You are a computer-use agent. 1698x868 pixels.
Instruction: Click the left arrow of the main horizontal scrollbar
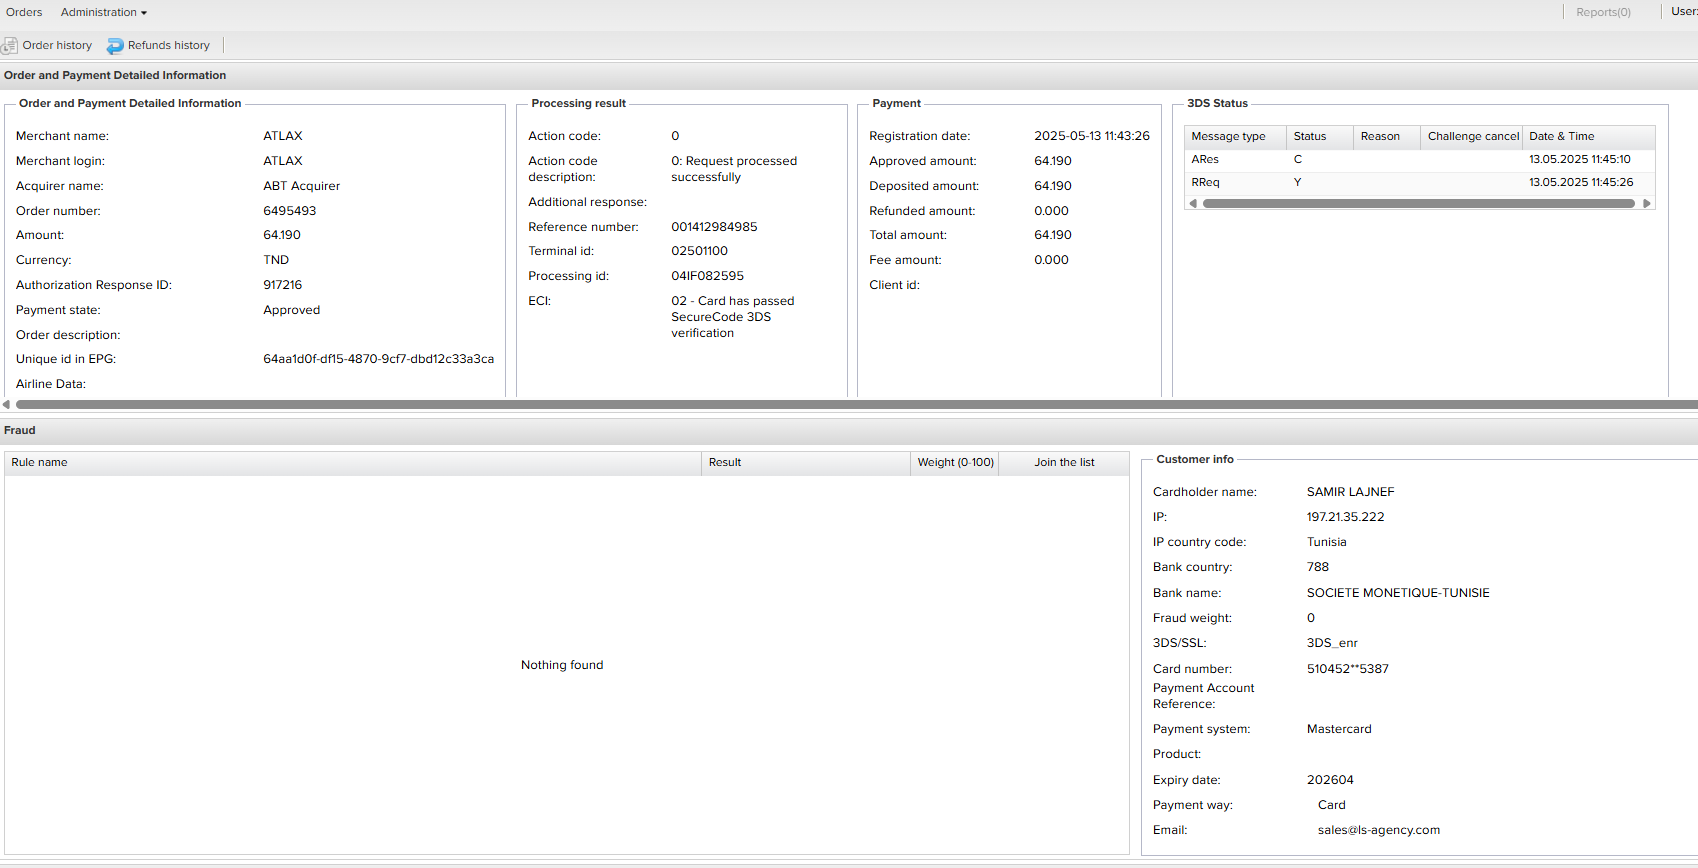pos(6,405)
